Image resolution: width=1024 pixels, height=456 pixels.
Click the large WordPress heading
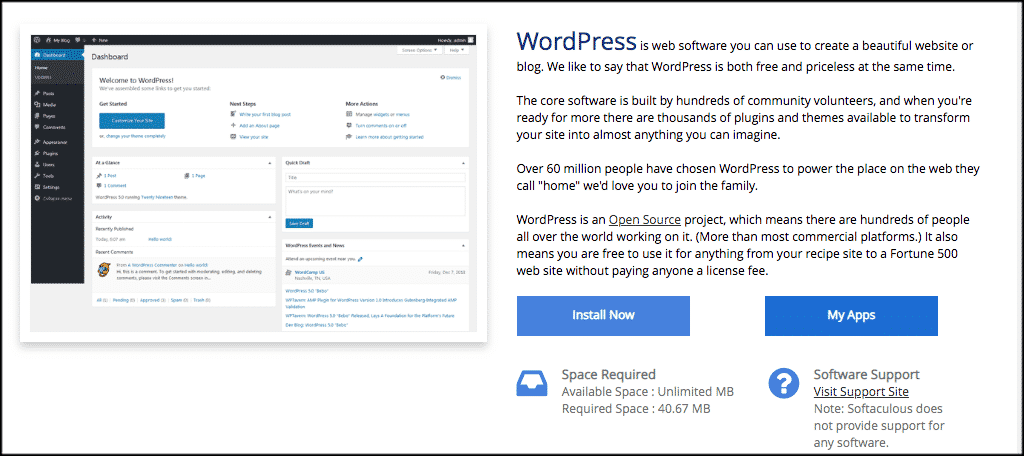tap(576, 41)
